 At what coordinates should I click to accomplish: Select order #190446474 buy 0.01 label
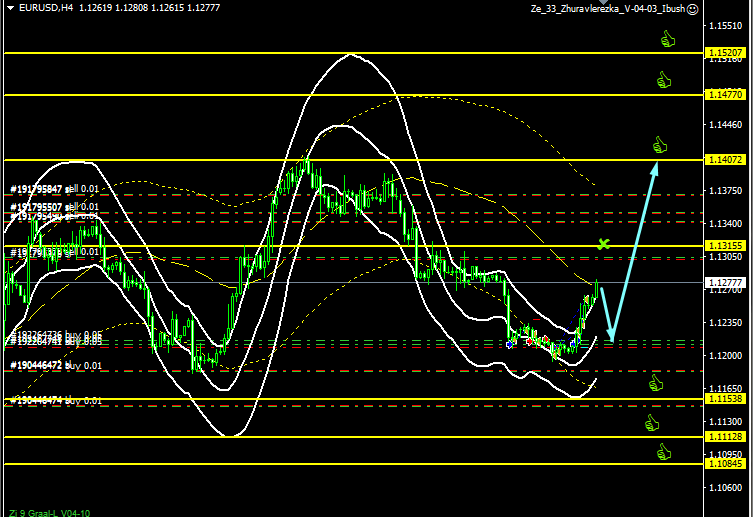pyautogui.click(x=56, y=400)
